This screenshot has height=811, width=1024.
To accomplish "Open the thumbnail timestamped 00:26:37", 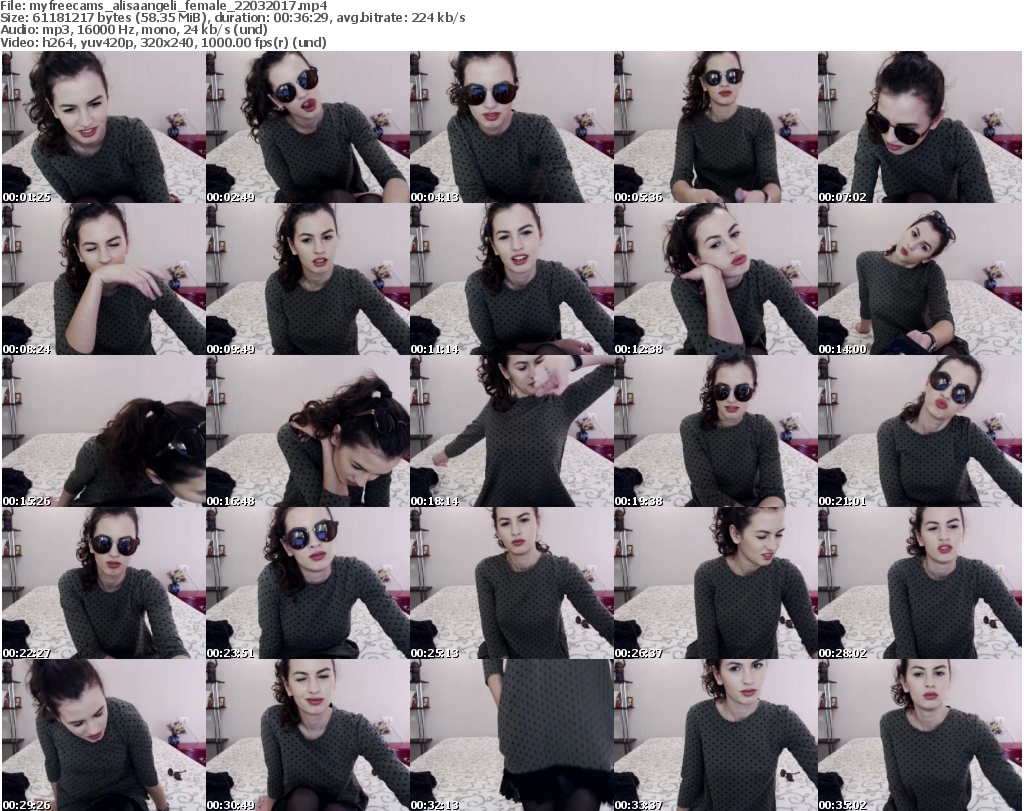I will 716,584.
